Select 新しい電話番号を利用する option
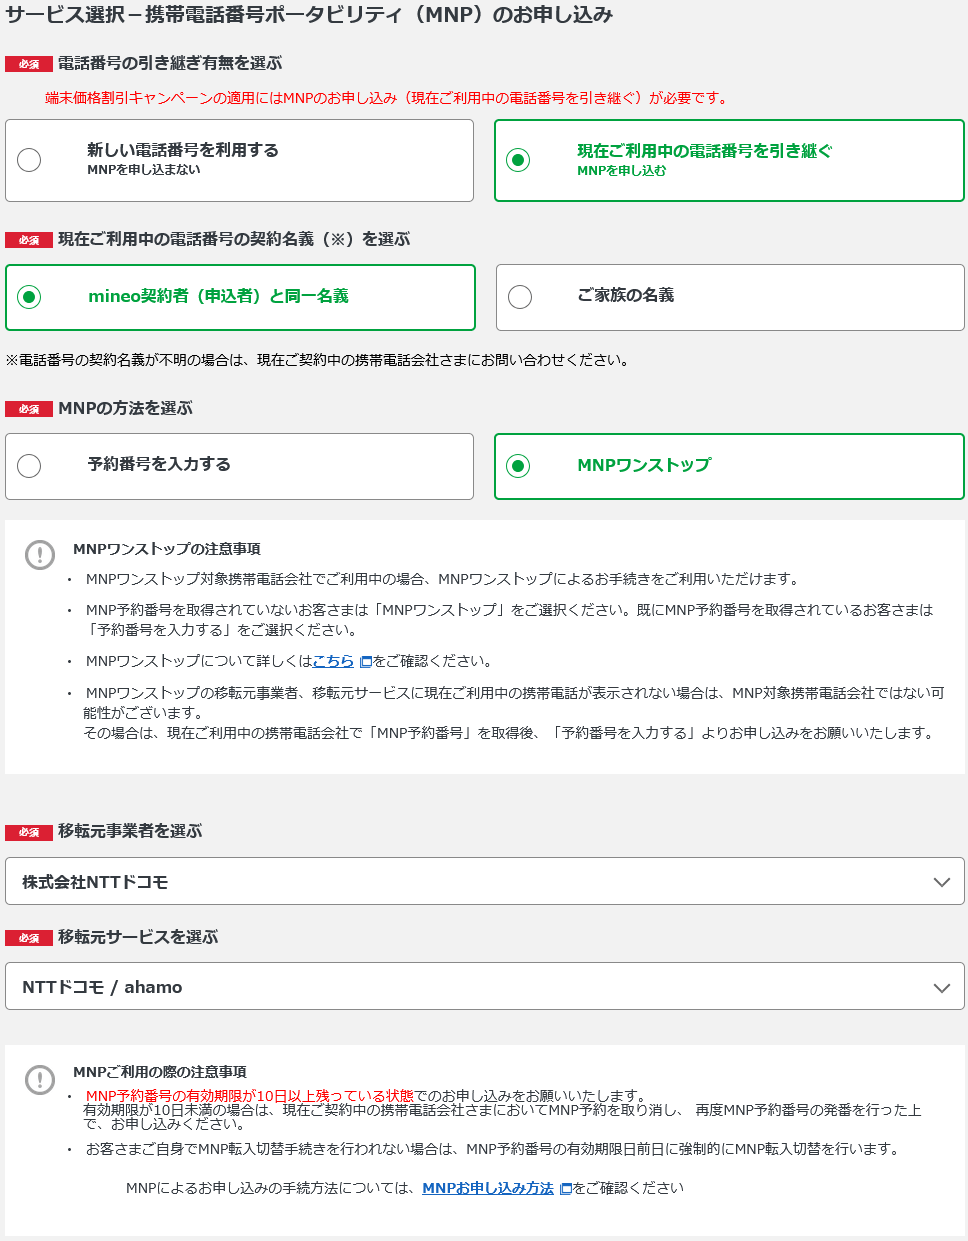This screenshot has height=1241, width=968. pyautogui.click(x=30, y=160)
